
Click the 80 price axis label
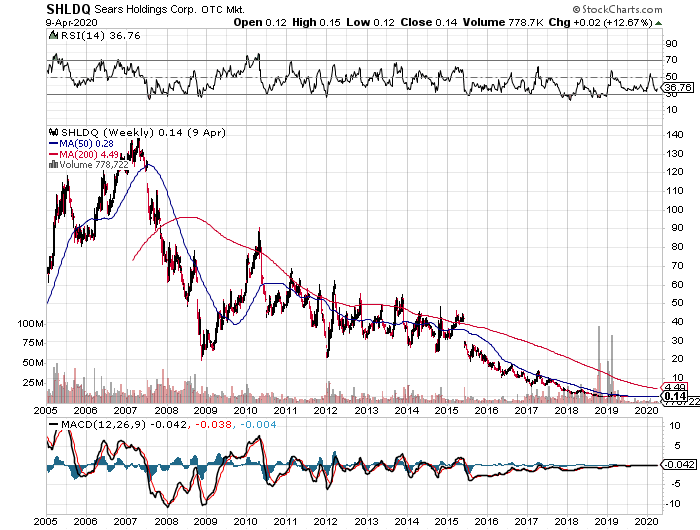click(x=677, y=246)
